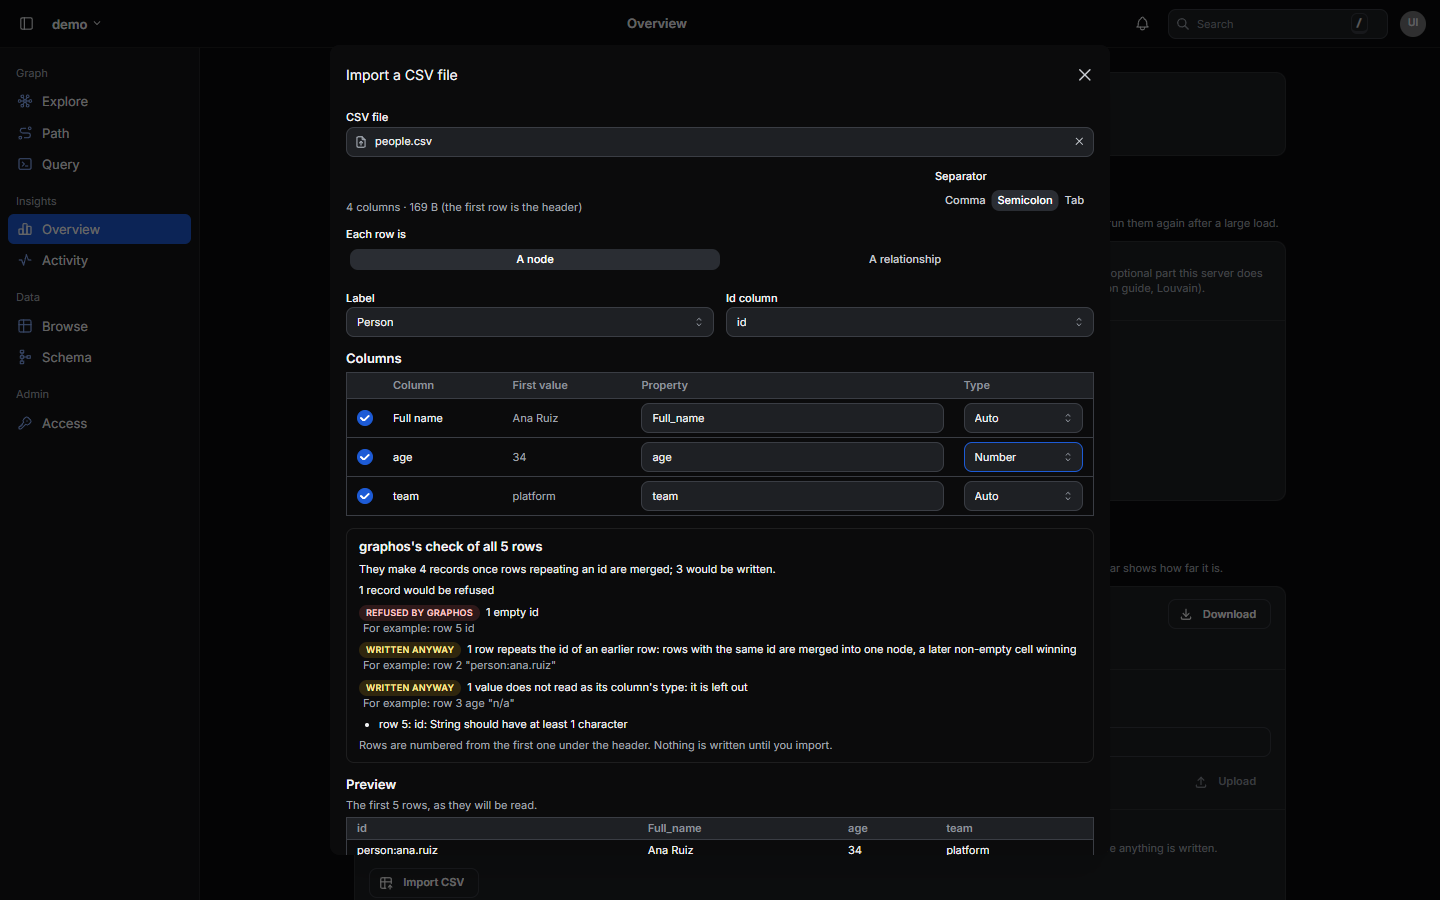Viewport: 1440px width, 900px height.
Task: Uncheck the team column checkbox
Action: [365, 496]
